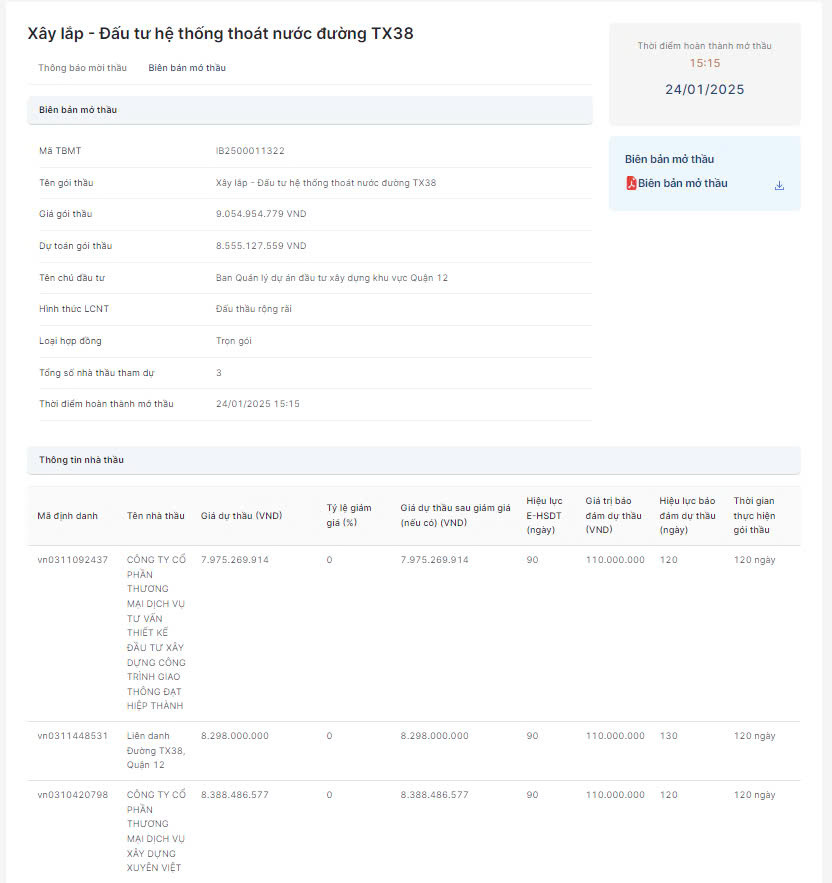
Task: Select contractor ID vn0311092437
Action: coord(73,560)
